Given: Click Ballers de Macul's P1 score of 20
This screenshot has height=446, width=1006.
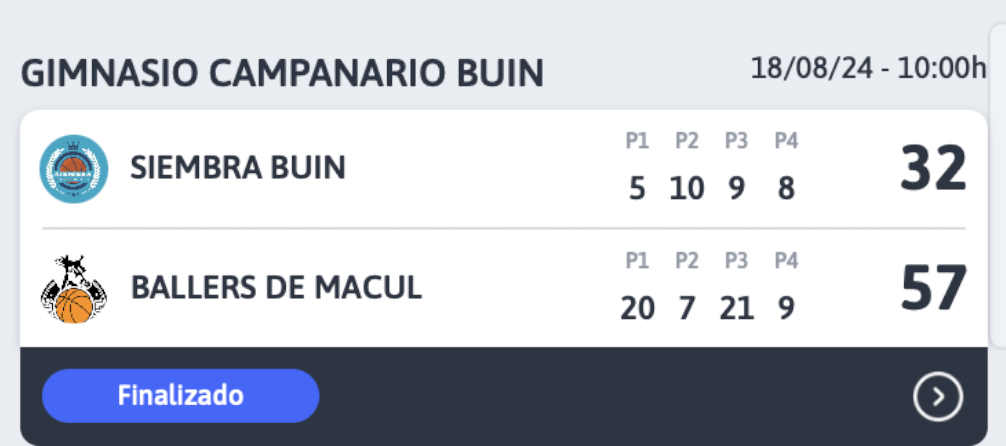Looking at the screenshot, I should 637,309.
